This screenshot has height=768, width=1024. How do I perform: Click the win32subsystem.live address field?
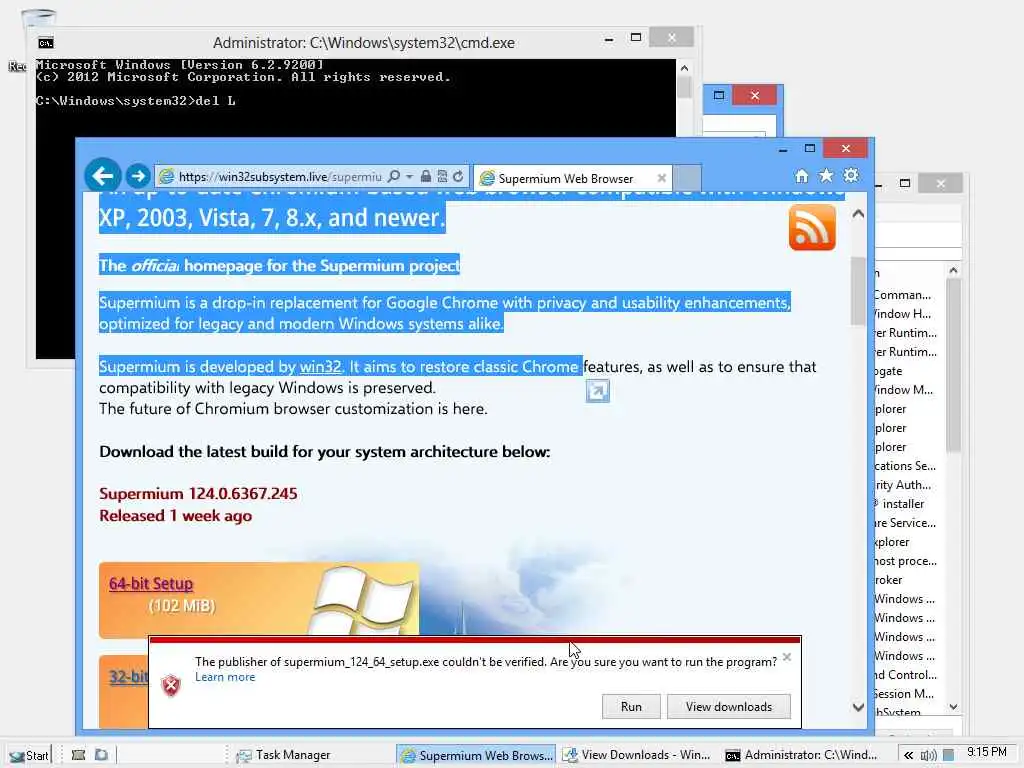pos(280,177)
